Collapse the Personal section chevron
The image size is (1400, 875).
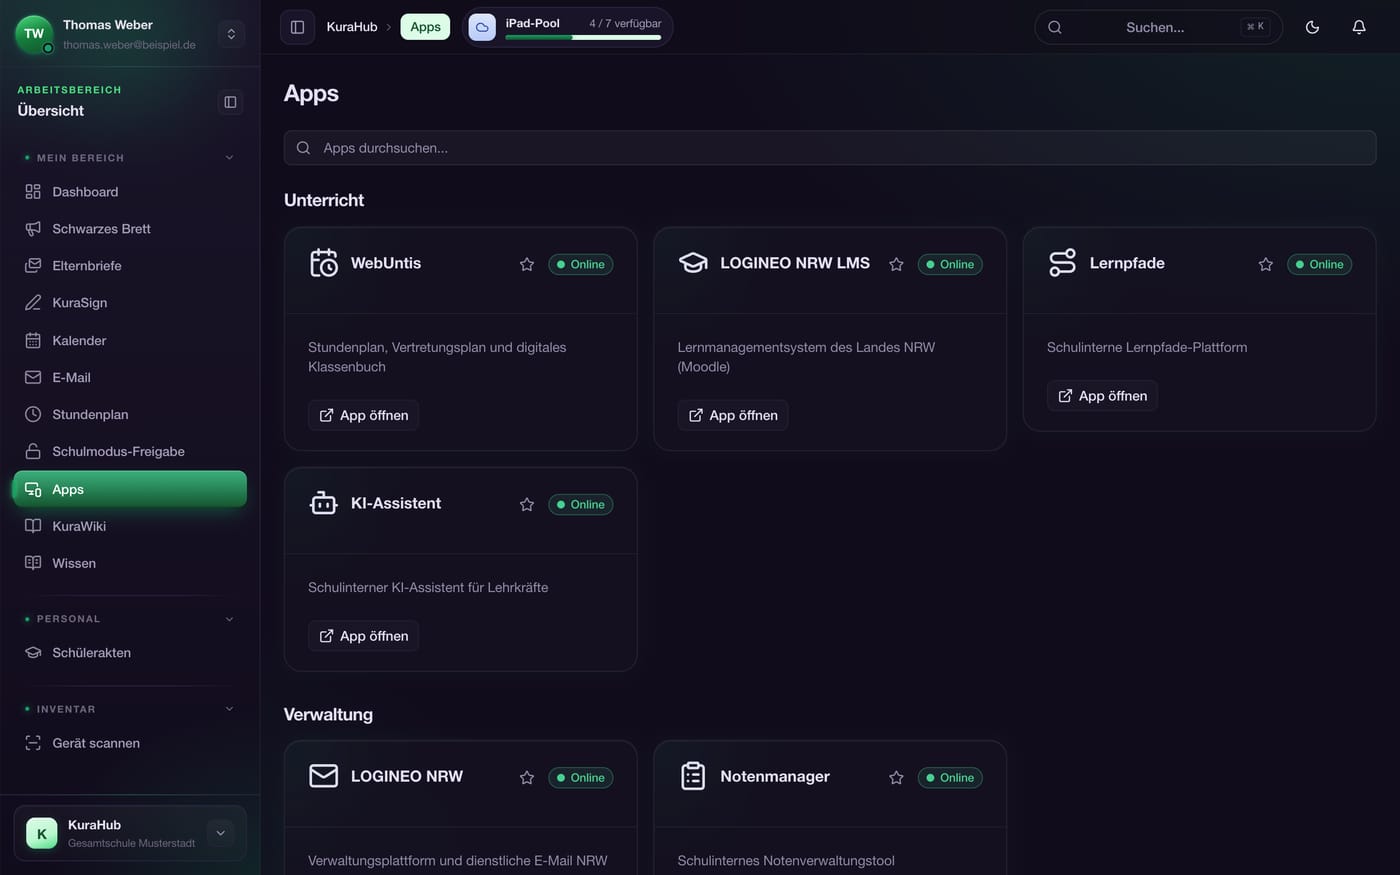229,619
